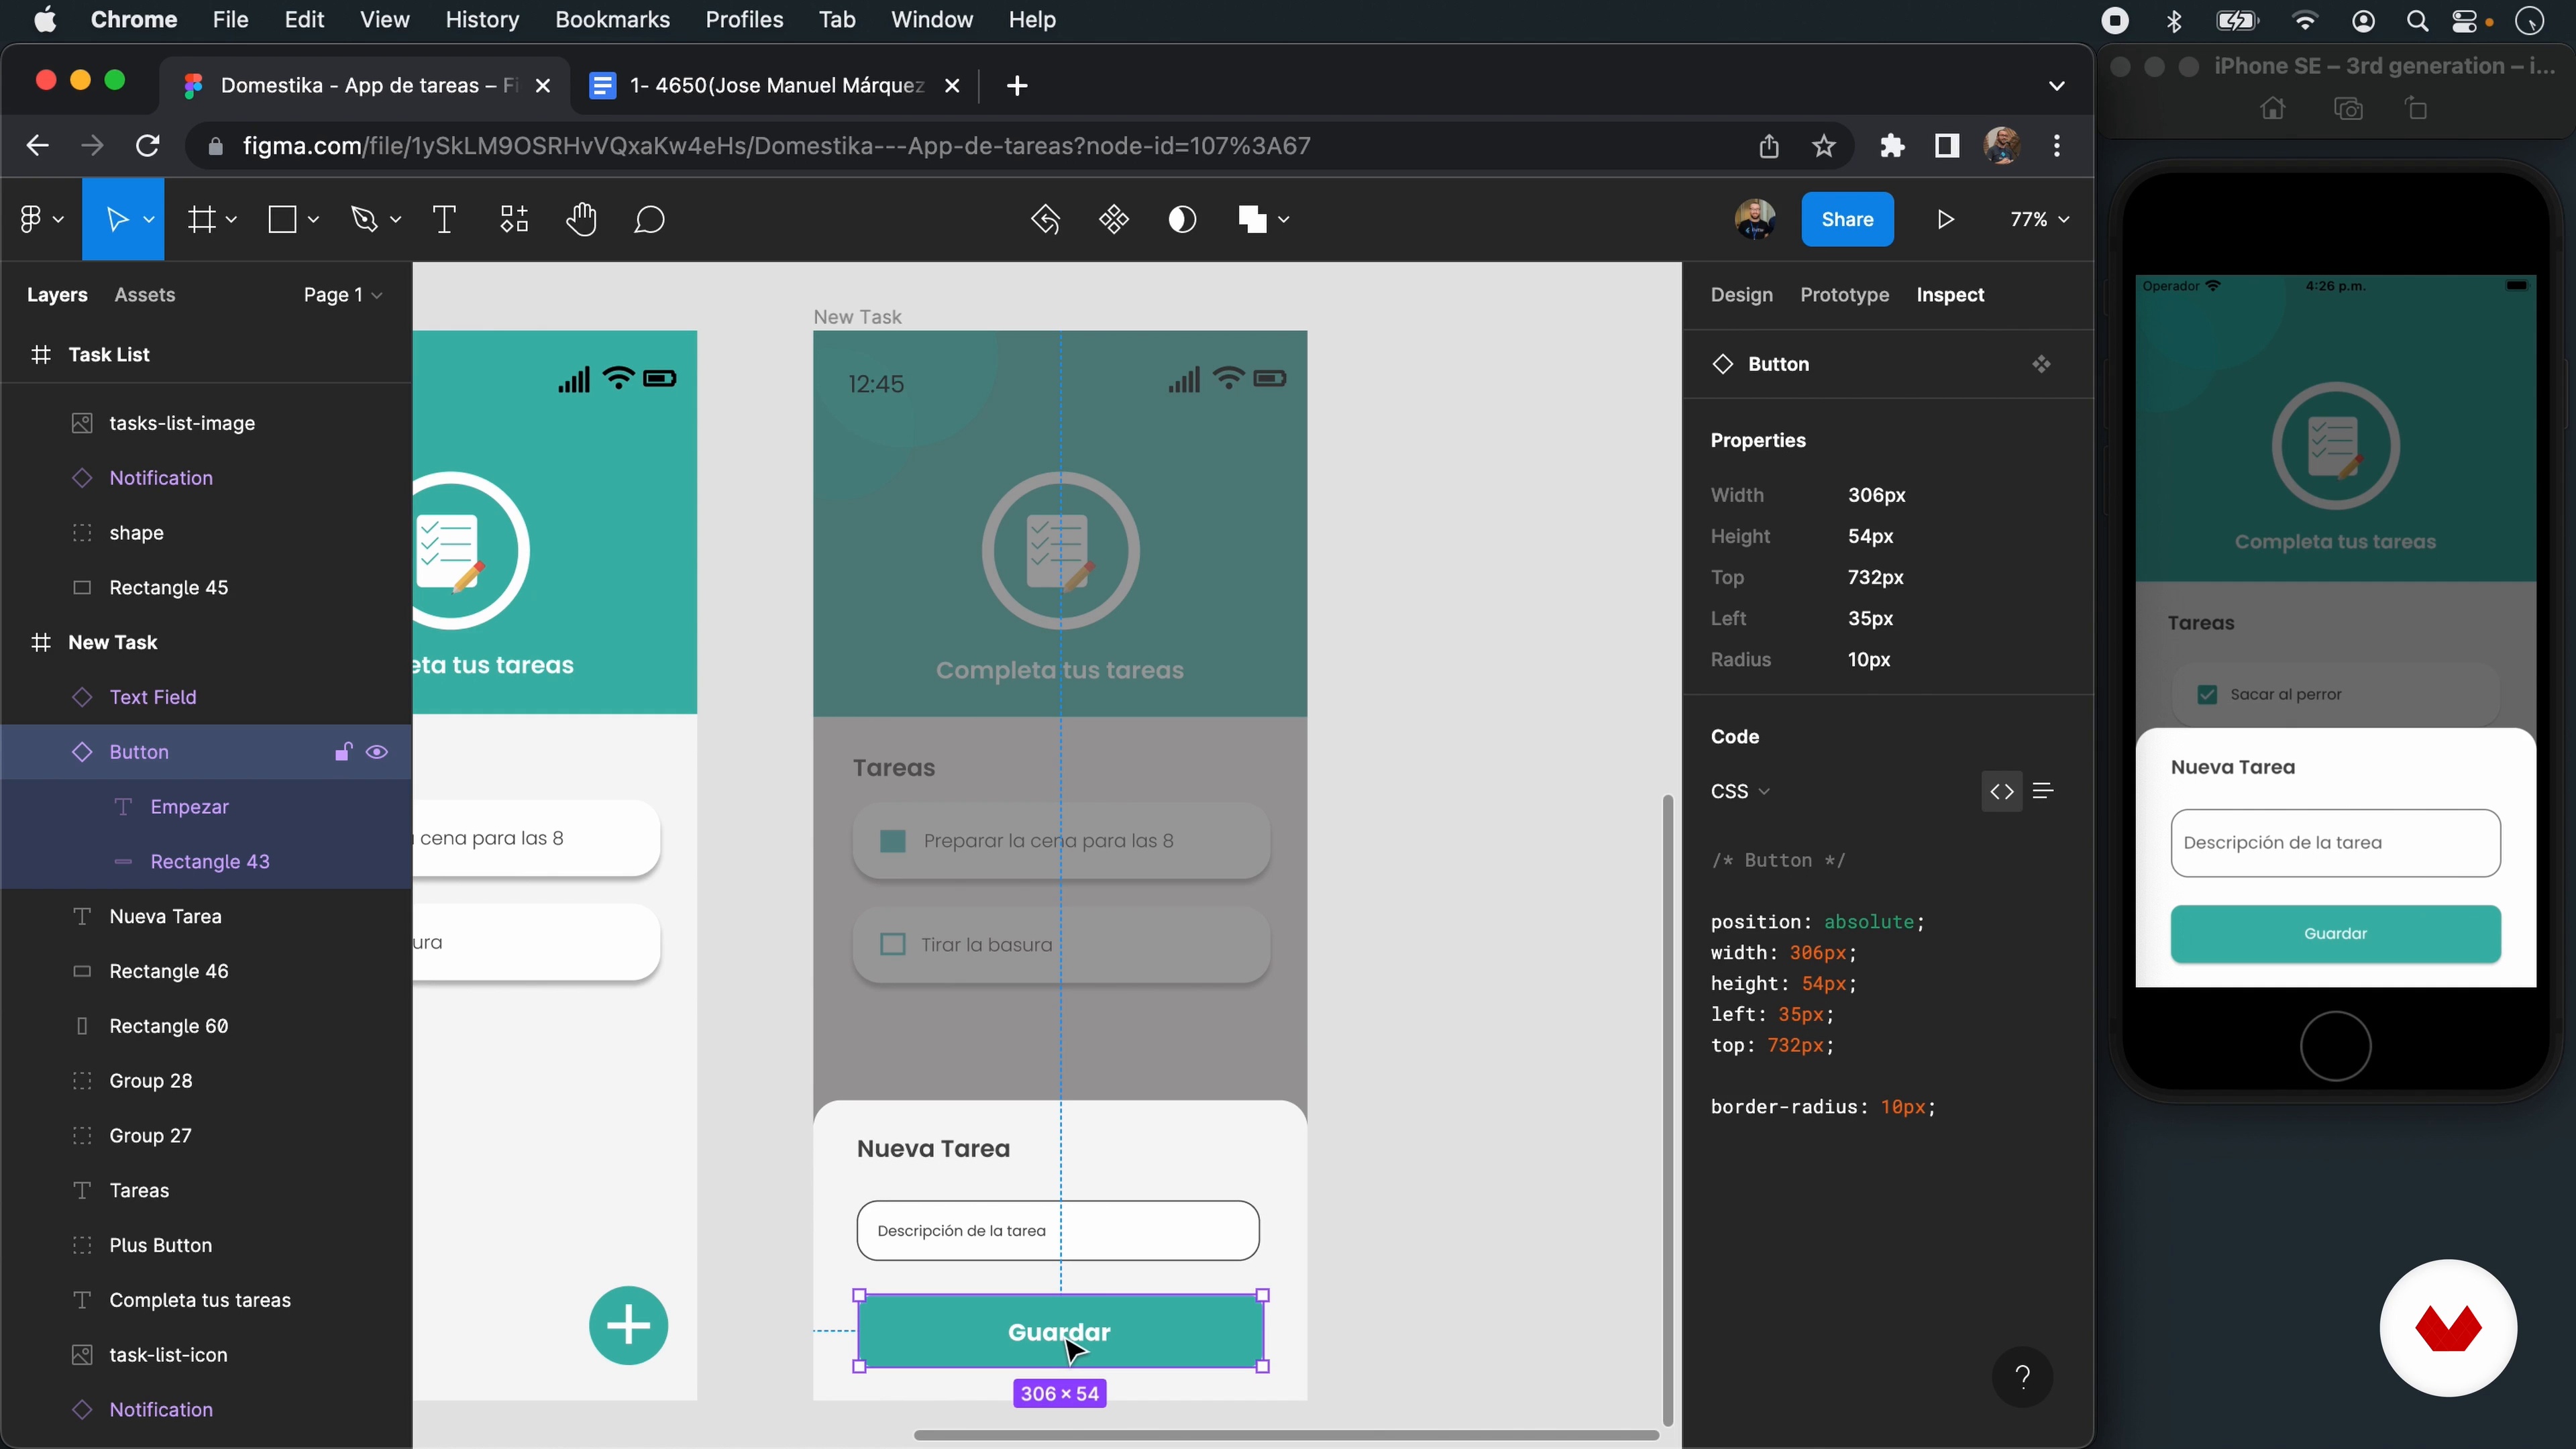Switch to the Prototype tab
The width and height of the screenshot is (2576, 1449).
pyautogui.click(x=1844, y=295)
